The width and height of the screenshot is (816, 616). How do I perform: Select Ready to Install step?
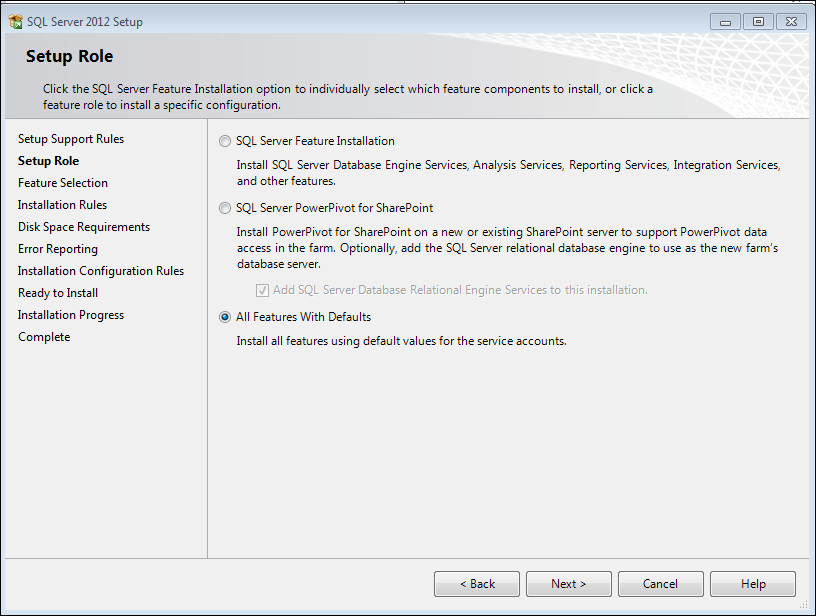[x=58, y=293]
